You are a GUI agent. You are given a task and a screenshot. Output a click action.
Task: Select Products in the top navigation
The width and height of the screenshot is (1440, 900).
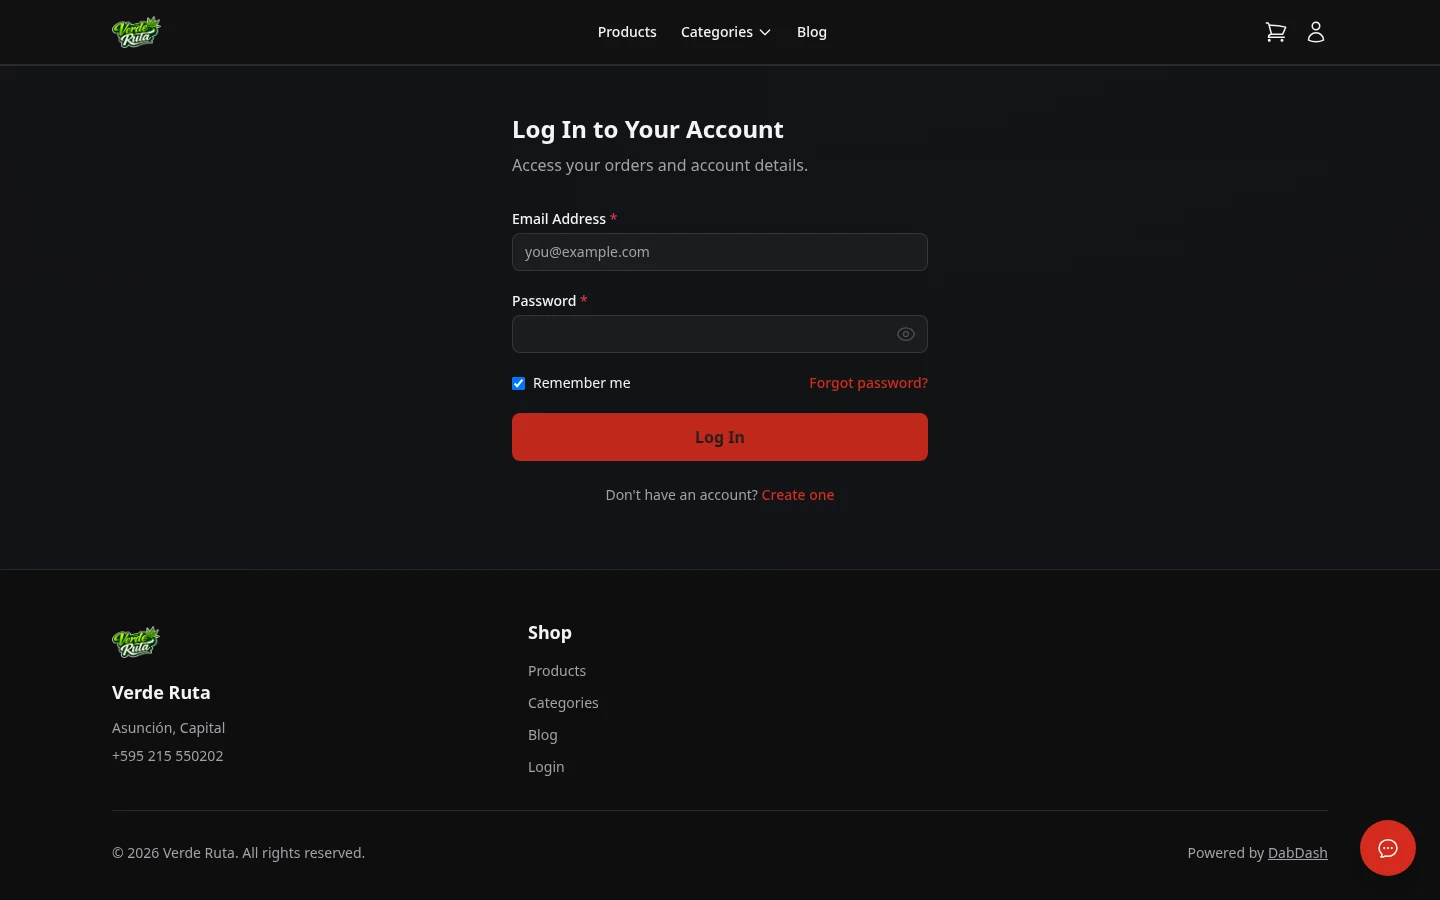[627, 31]
